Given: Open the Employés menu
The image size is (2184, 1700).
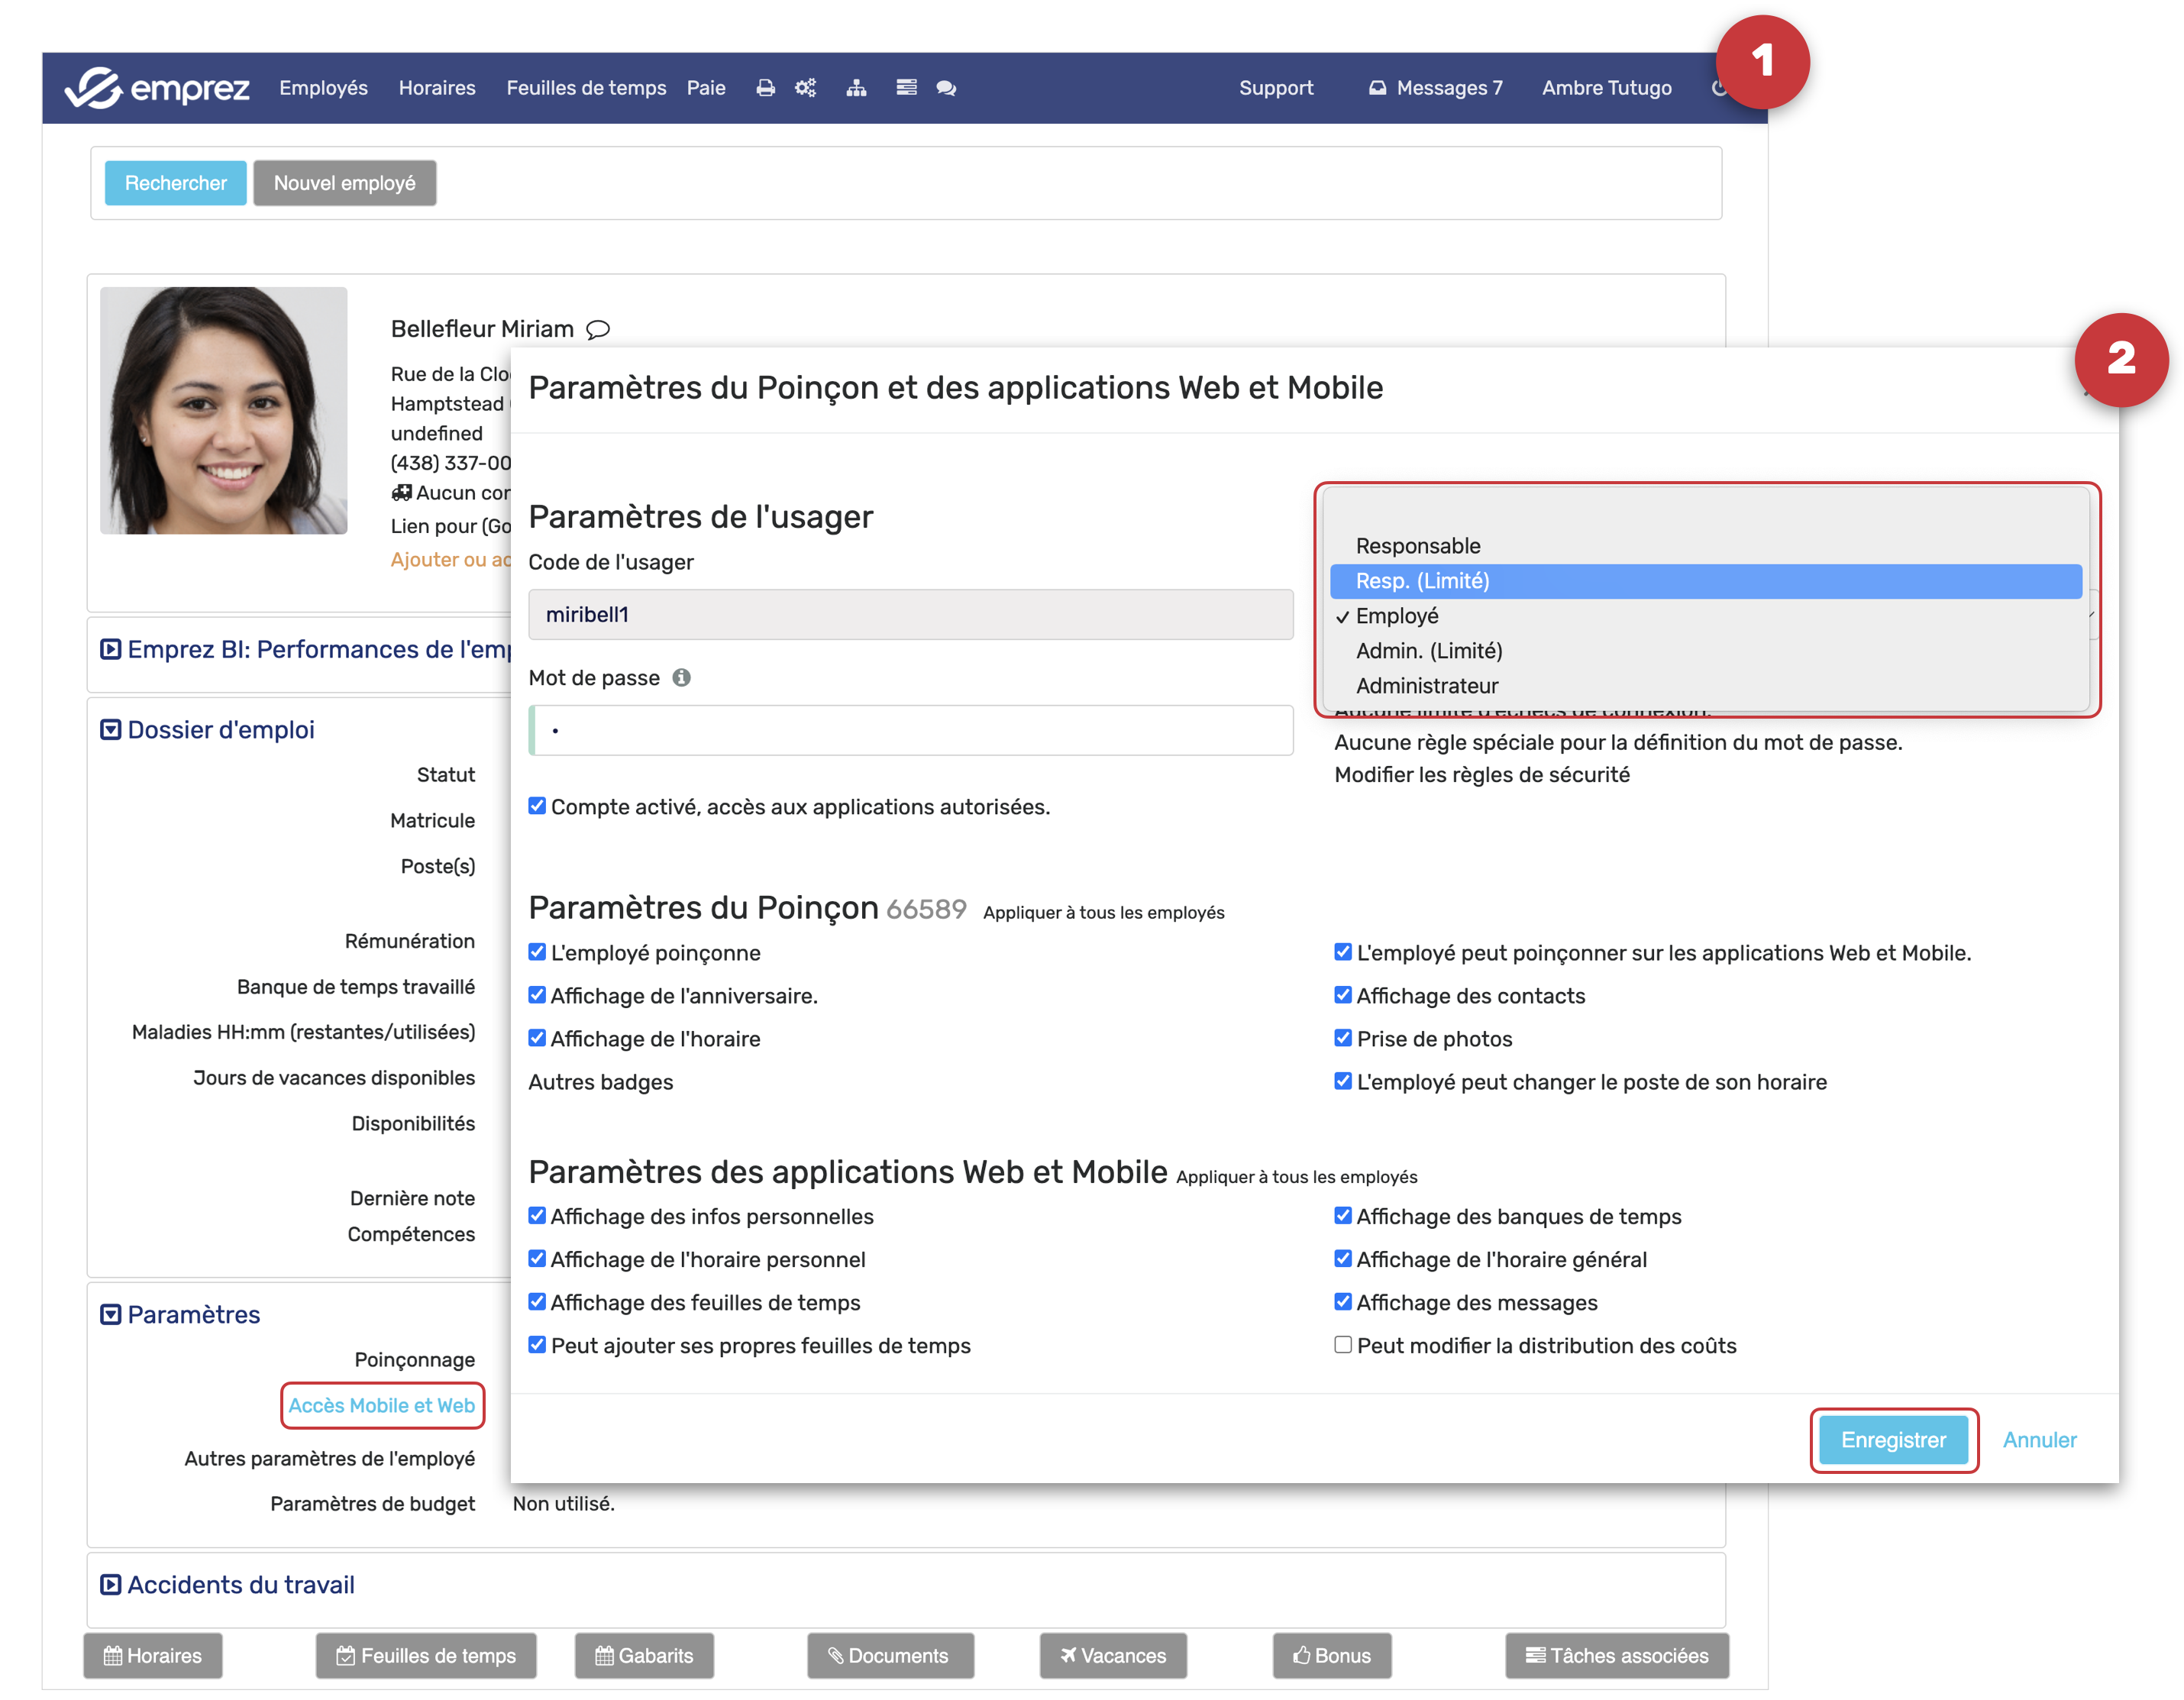Looking at the screenshot, I should coord(323,88).
